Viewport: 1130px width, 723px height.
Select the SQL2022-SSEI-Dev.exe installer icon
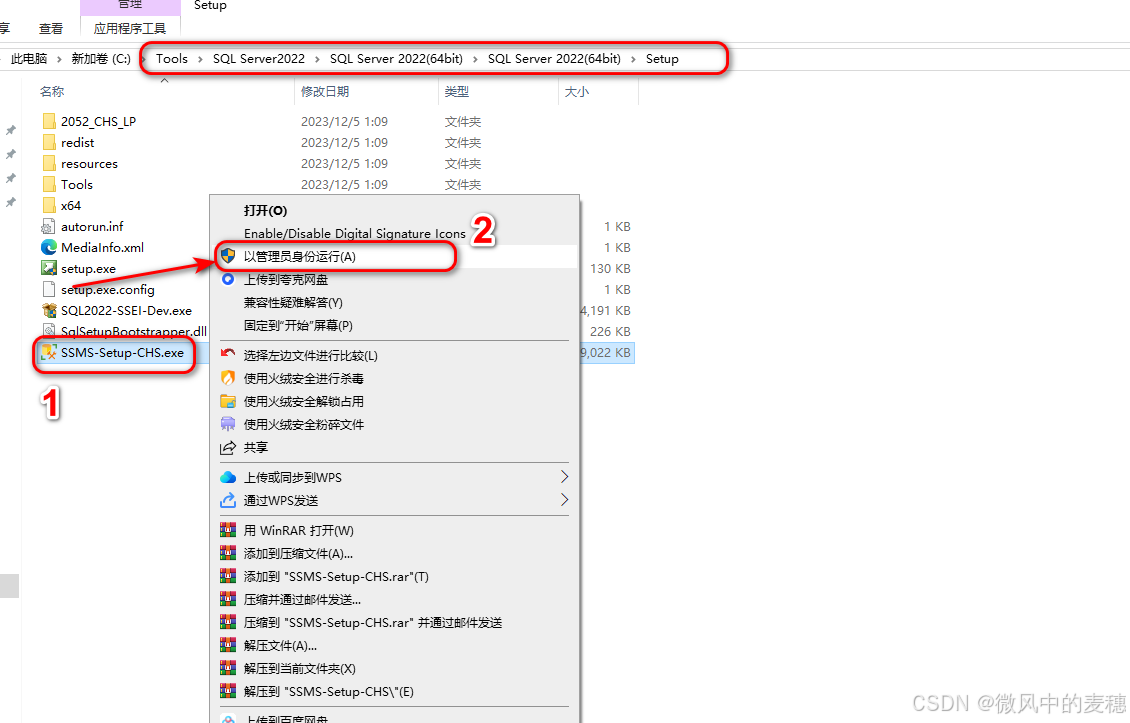click(x=49, y=310)
